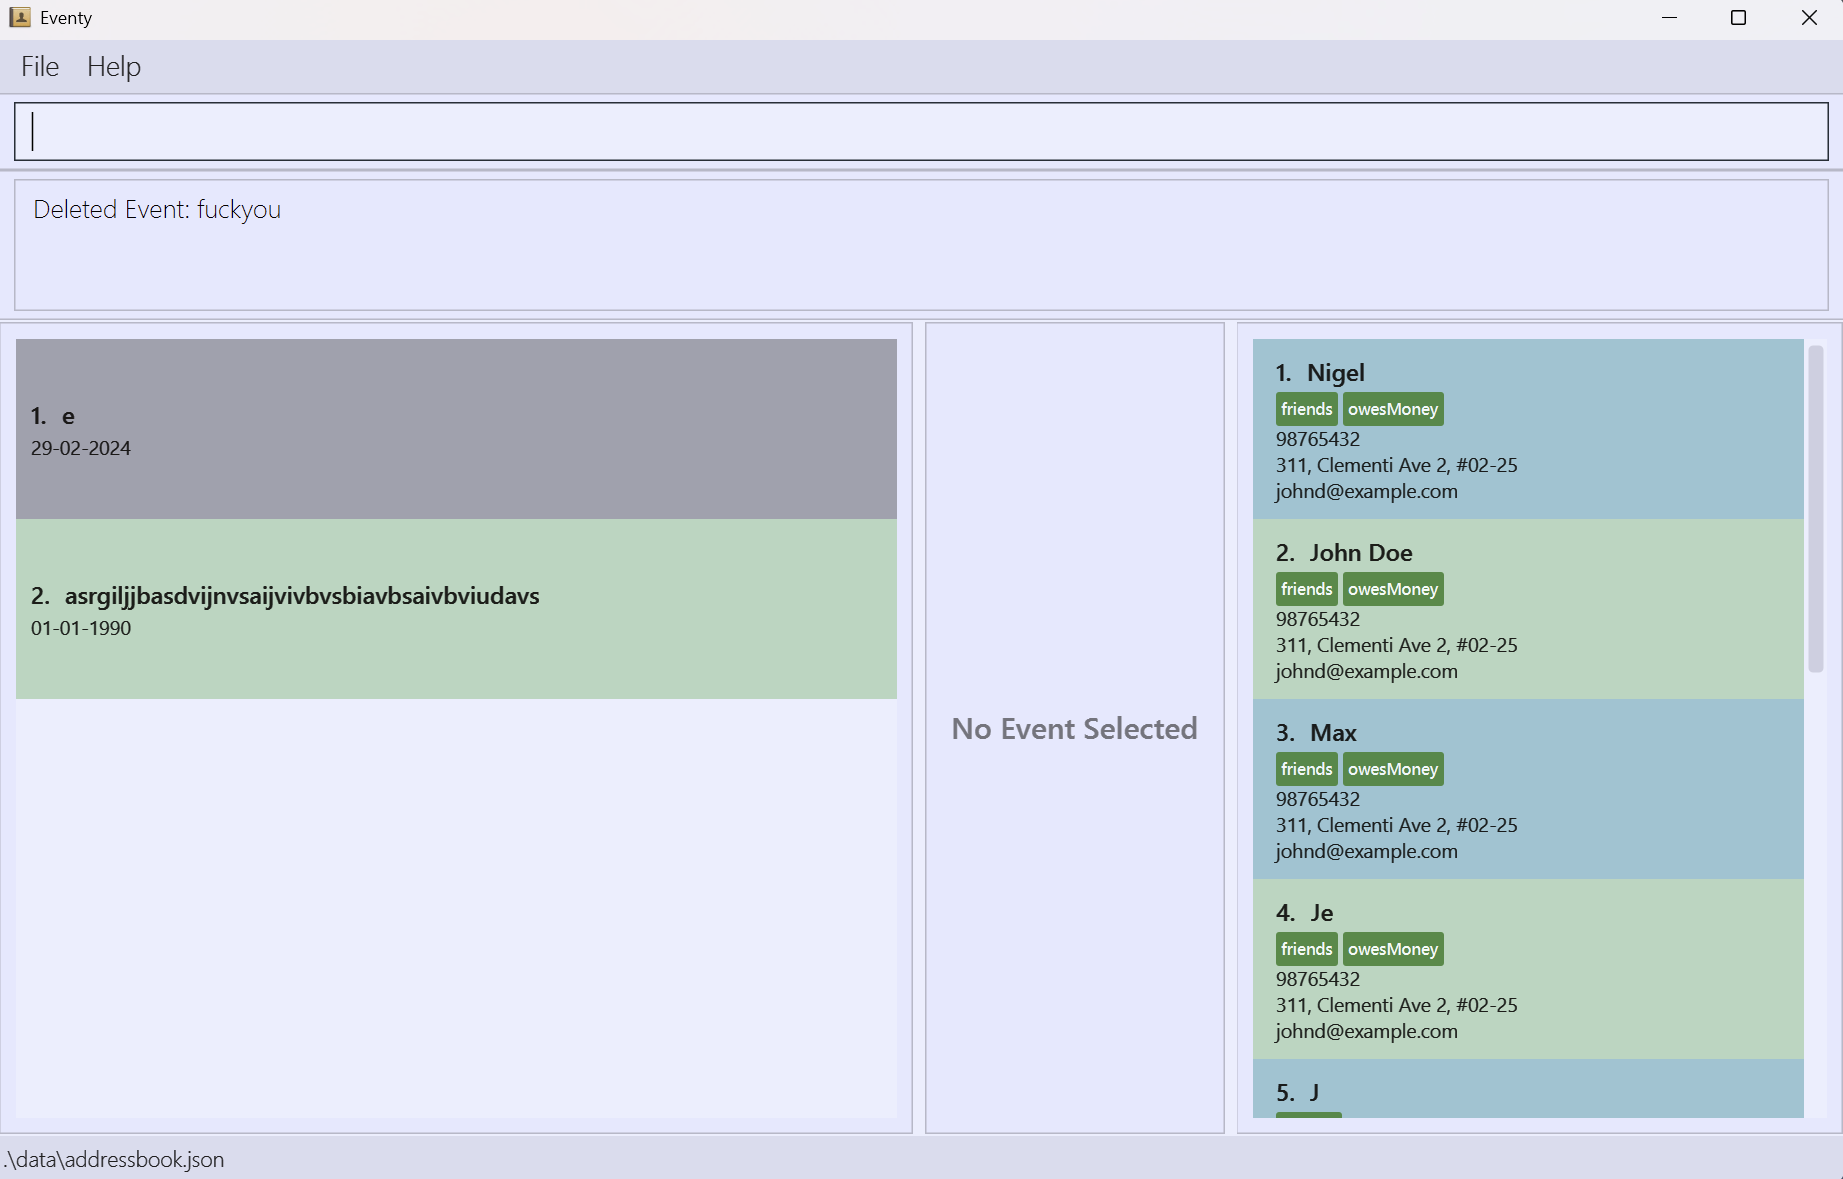This screenshot has width=1843, height=1179.
Task: Open the File menu
Action: click(40, 67)
